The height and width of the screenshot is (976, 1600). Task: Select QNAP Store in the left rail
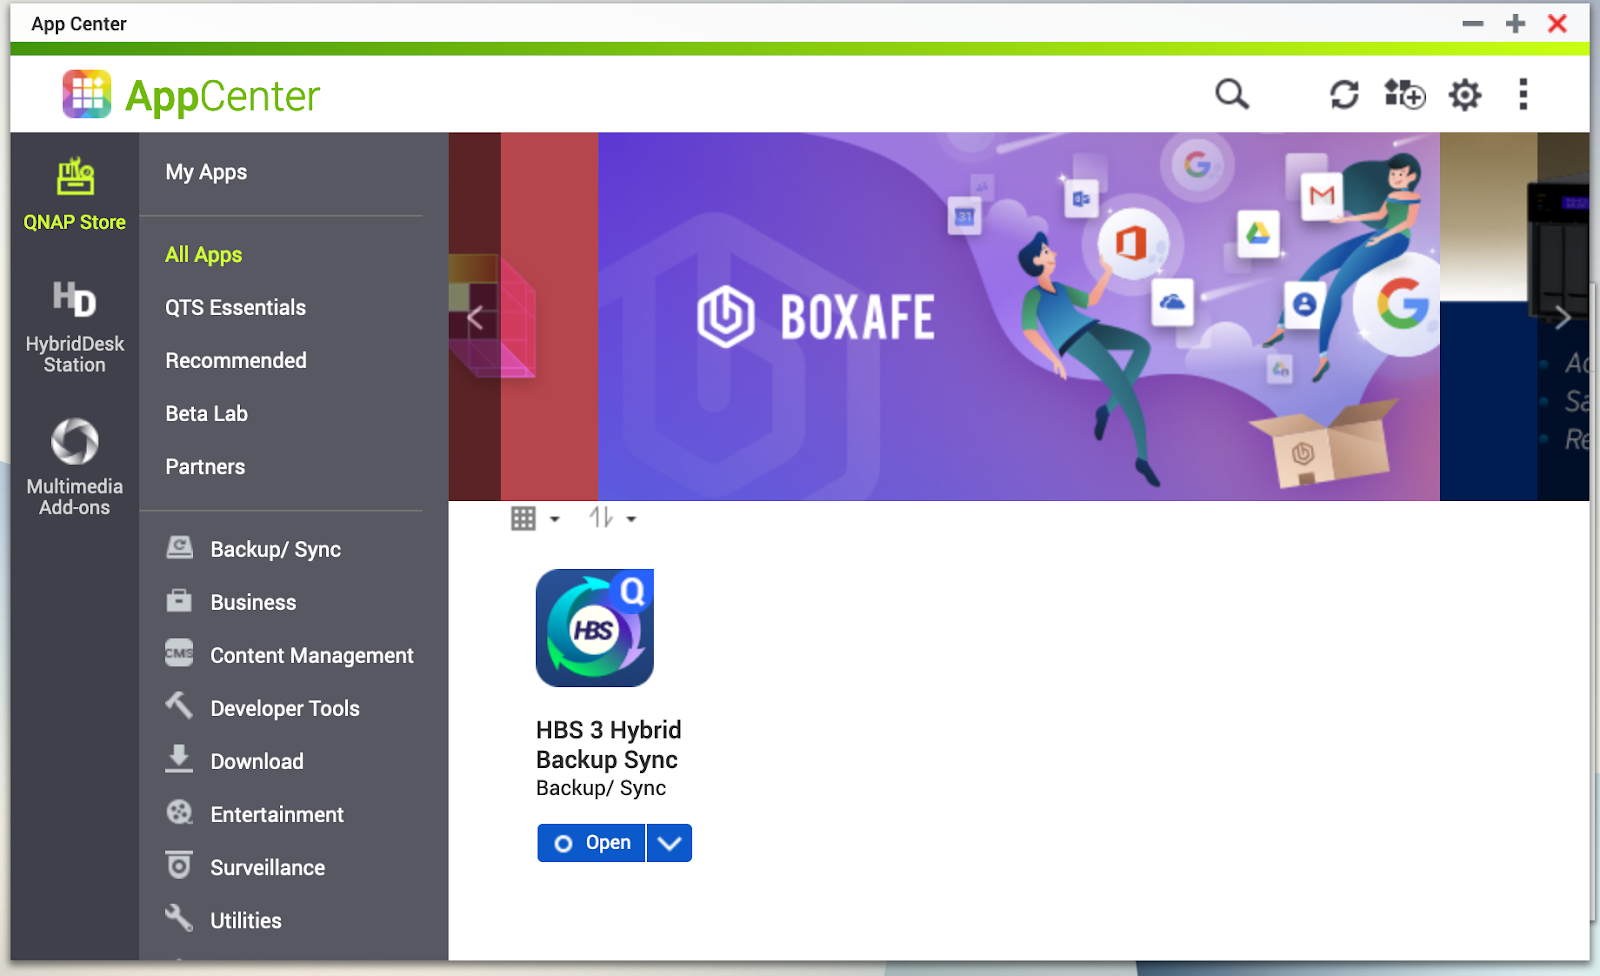pos(75,195)
